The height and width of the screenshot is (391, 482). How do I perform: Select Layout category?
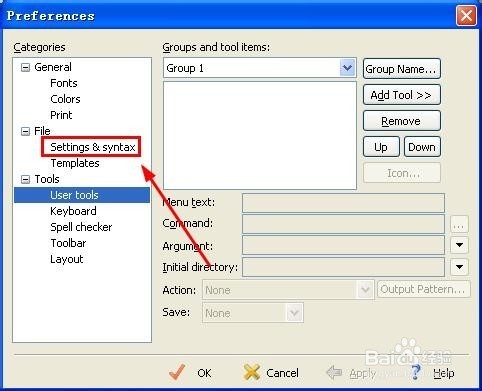click(x=67, y=259)
